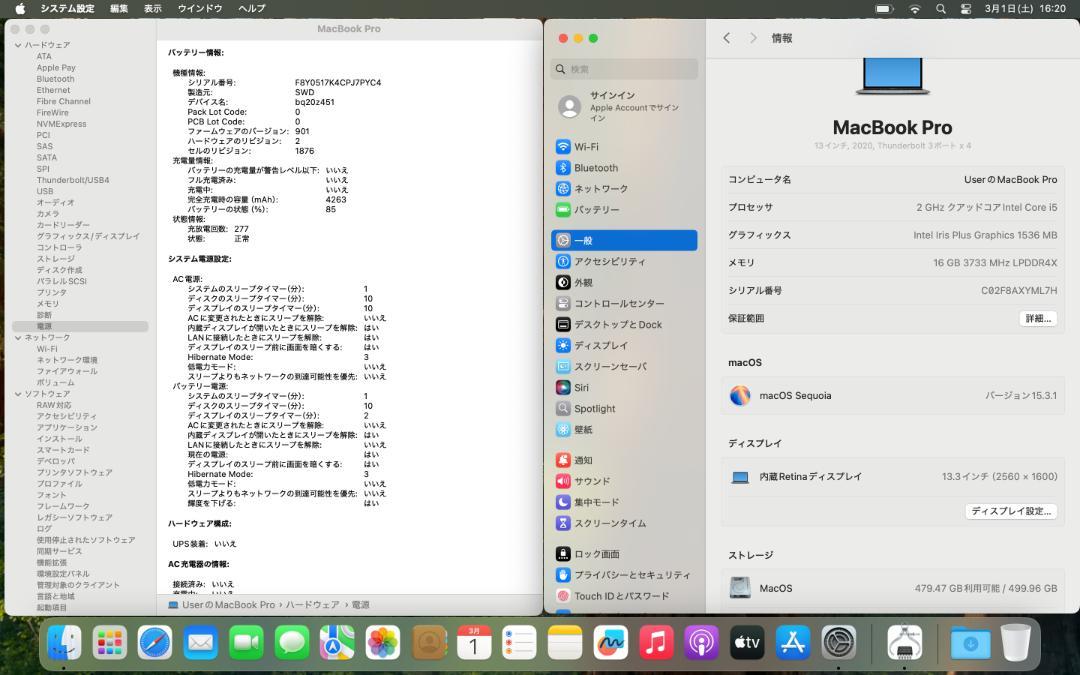Click 詳細... button for warranty coverage
This screenshot has width=1080, height=675.
(x=1037, y=319)
